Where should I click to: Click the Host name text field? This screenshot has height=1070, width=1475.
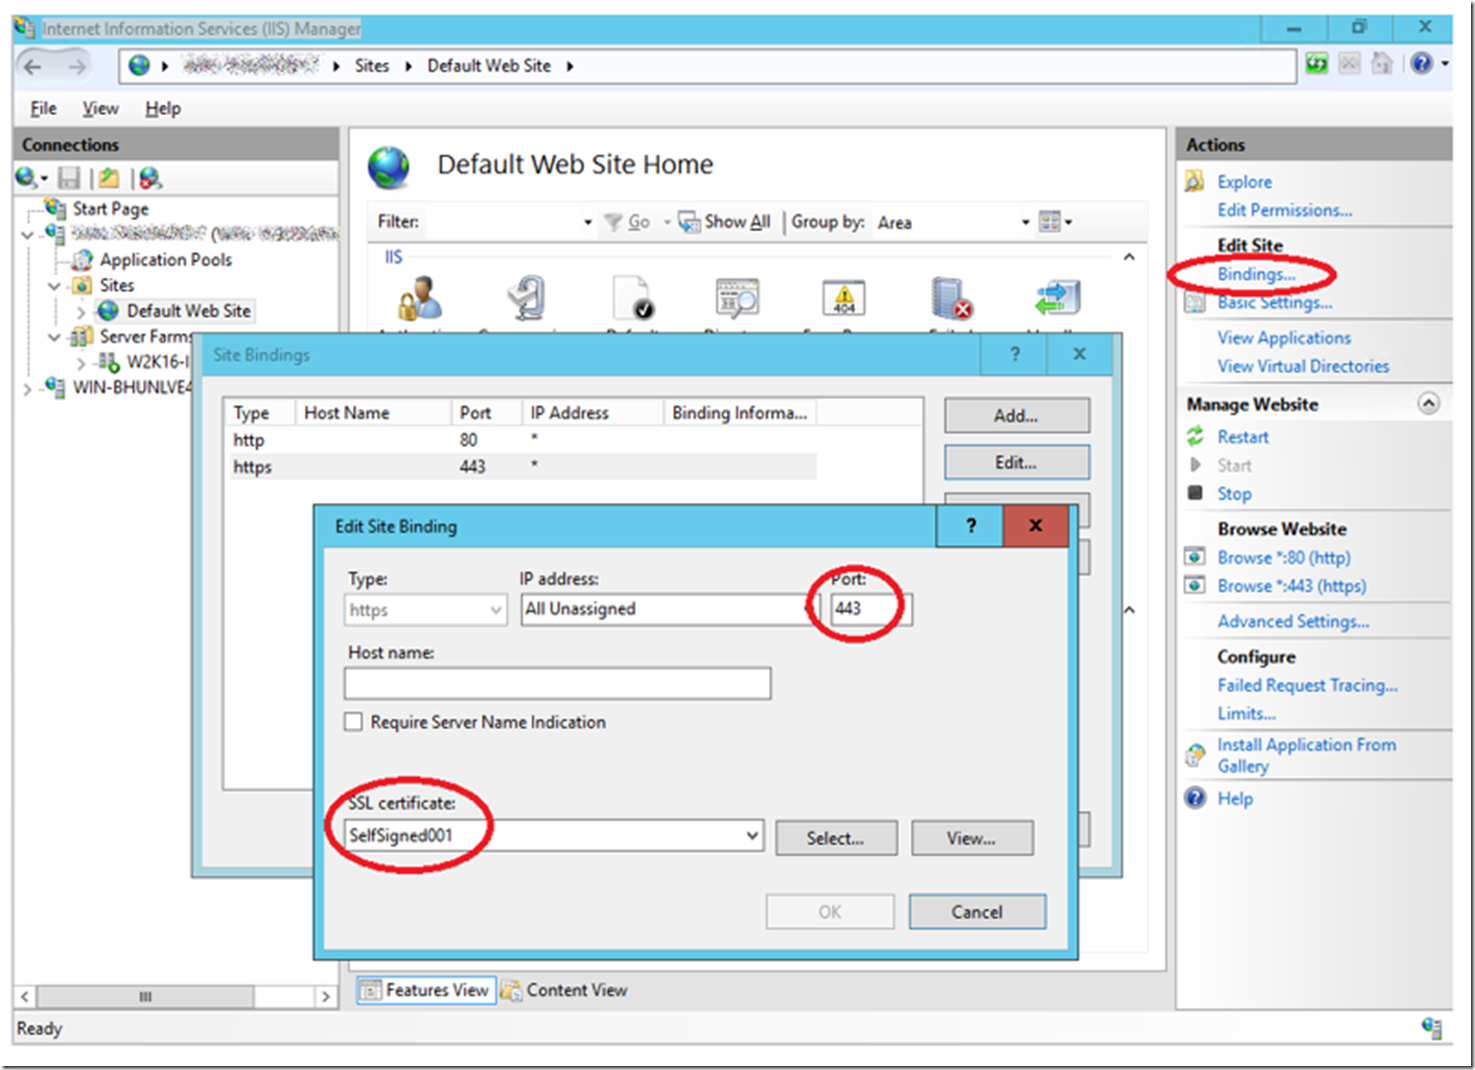tap(557, 683)
